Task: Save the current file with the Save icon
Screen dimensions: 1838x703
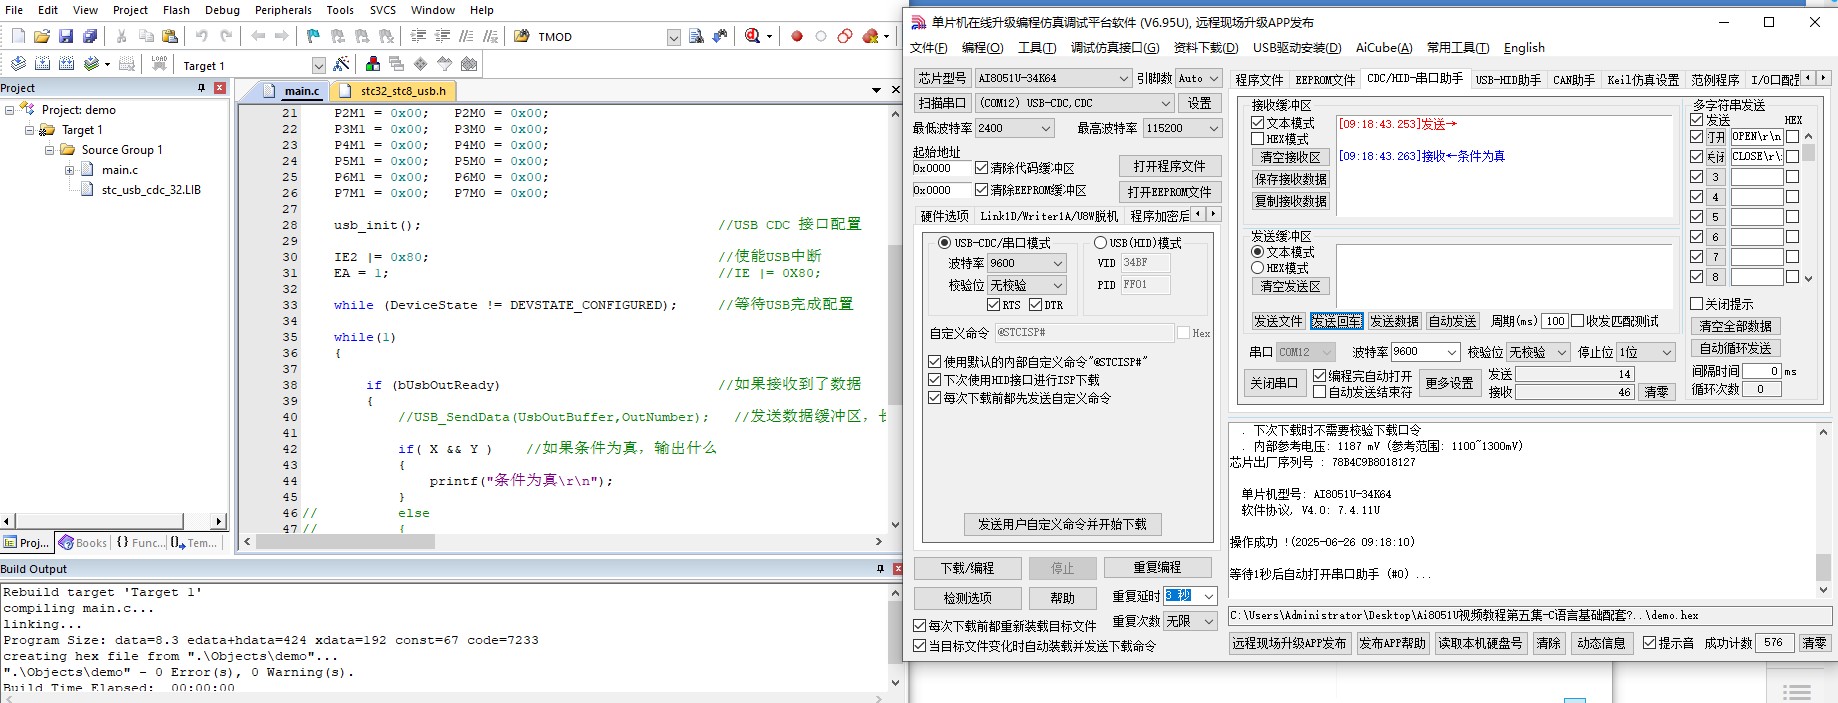Action: click(66, 36)
